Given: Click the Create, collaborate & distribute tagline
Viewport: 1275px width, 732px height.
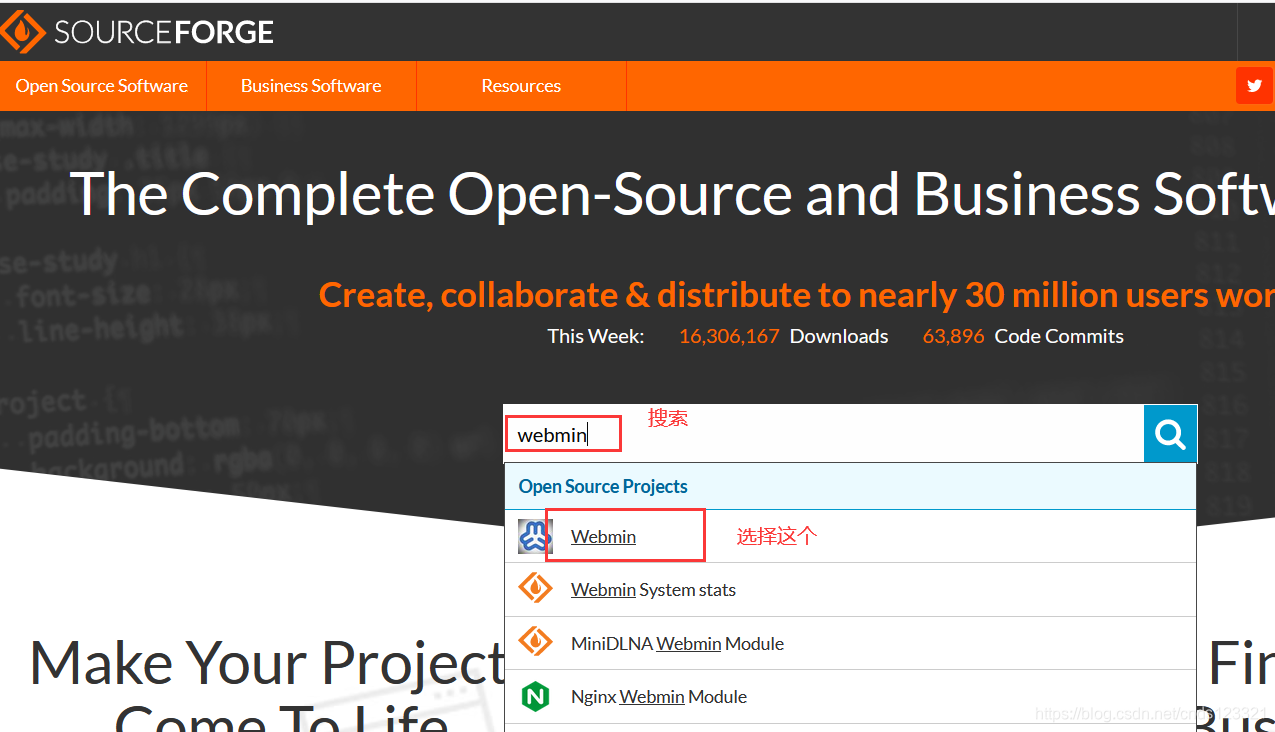Looking at the screenshot, I should click(796, 295).
